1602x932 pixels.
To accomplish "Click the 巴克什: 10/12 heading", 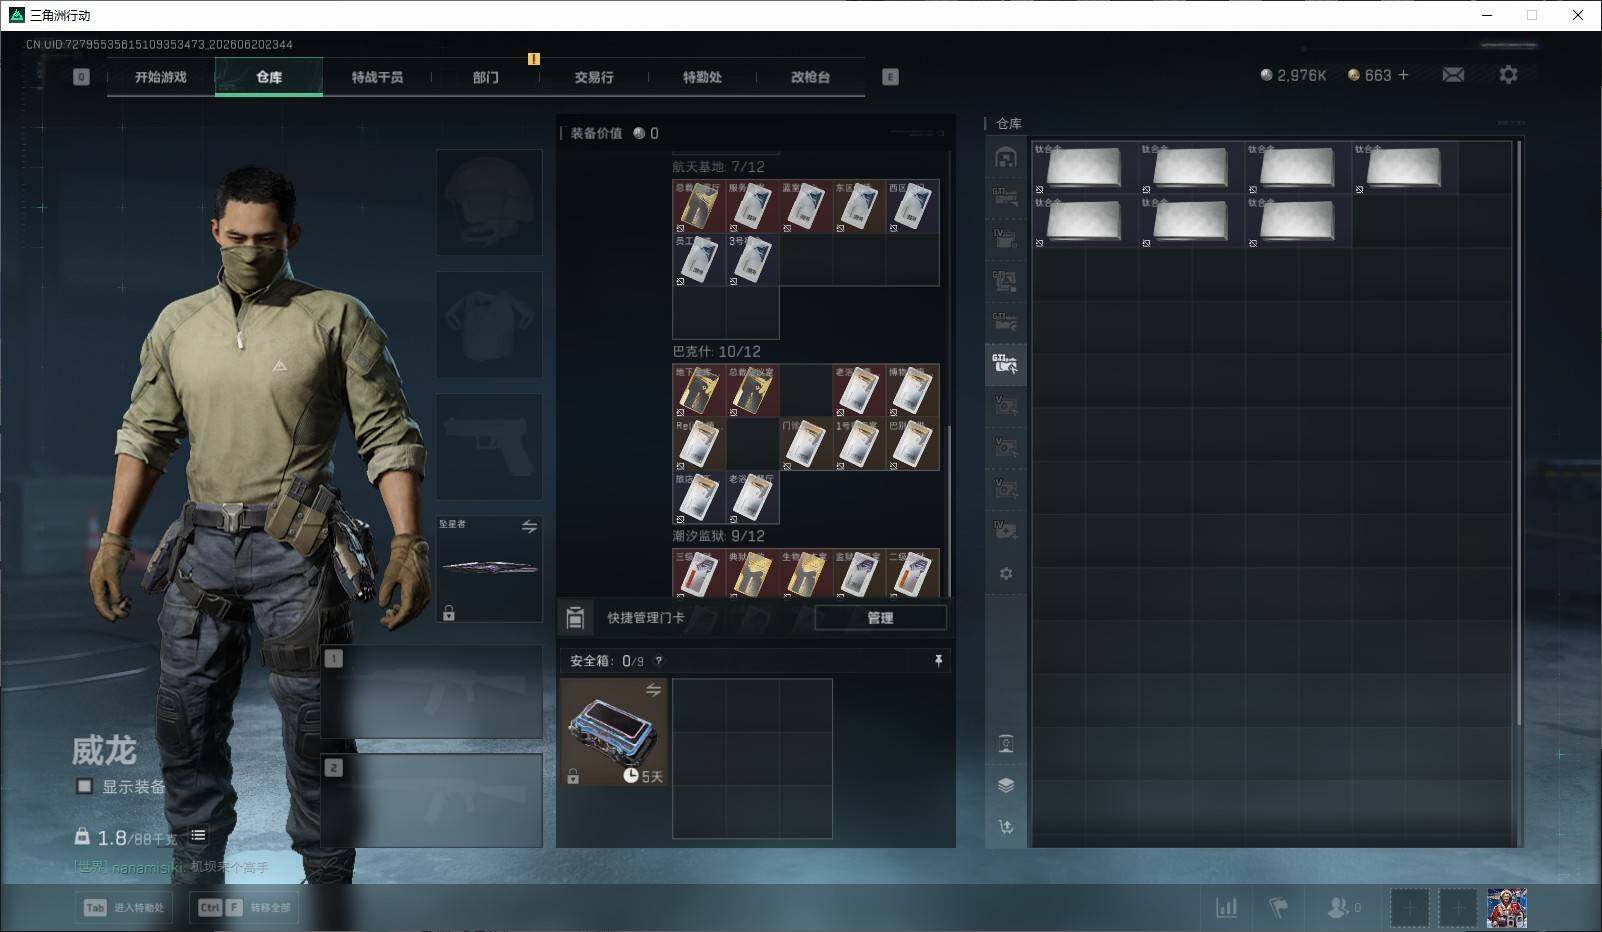I will point(716,352).
